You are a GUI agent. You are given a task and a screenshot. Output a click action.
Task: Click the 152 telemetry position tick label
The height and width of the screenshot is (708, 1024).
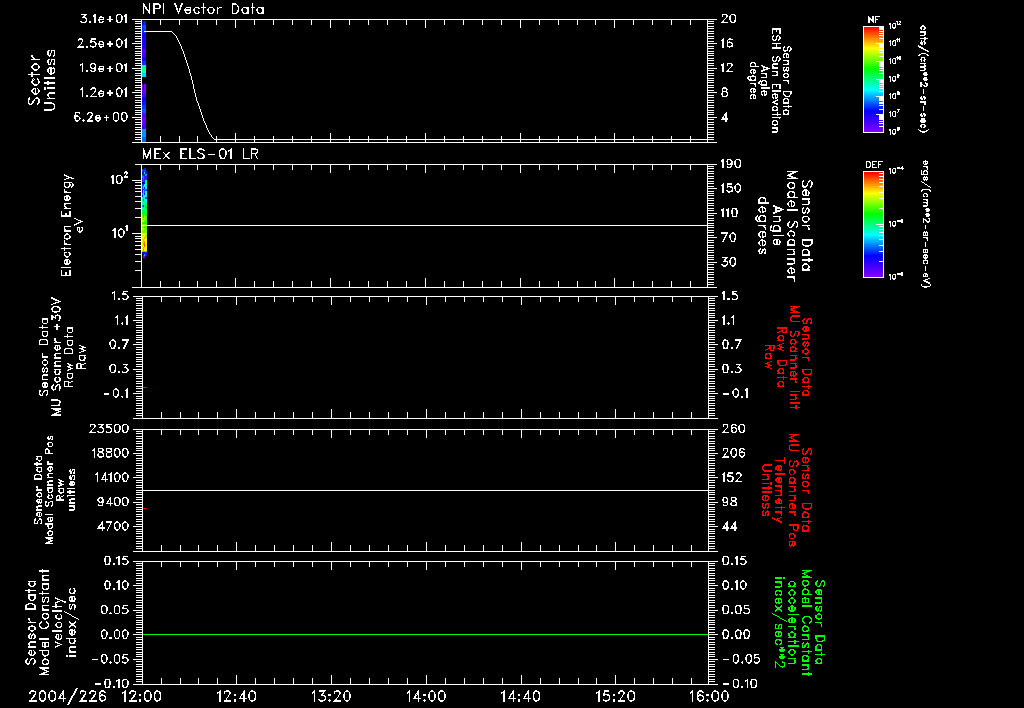coord(733,477)
